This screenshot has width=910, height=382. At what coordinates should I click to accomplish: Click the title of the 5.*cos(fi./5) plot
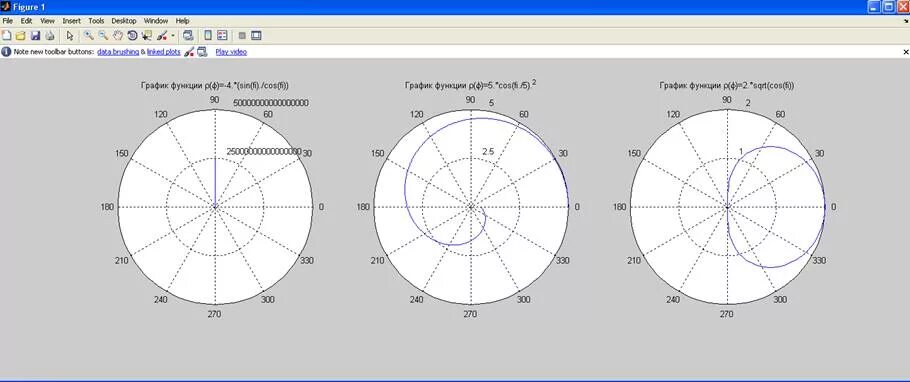click(x=471, y=85)
